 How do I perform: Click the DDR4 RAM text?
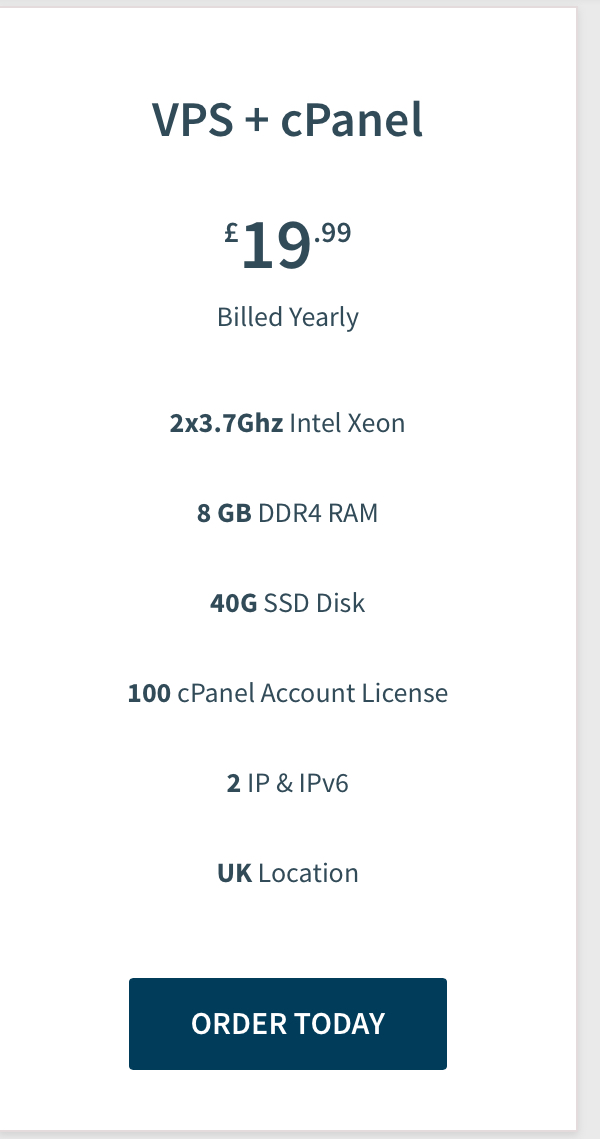pos(318,513)
